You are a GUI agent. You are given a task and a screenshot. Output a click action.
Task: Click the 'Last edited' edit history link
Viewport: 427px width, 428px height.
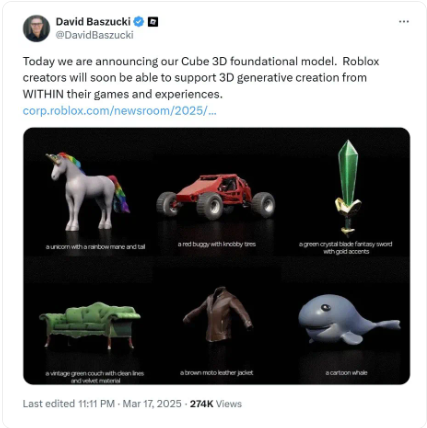69,404
